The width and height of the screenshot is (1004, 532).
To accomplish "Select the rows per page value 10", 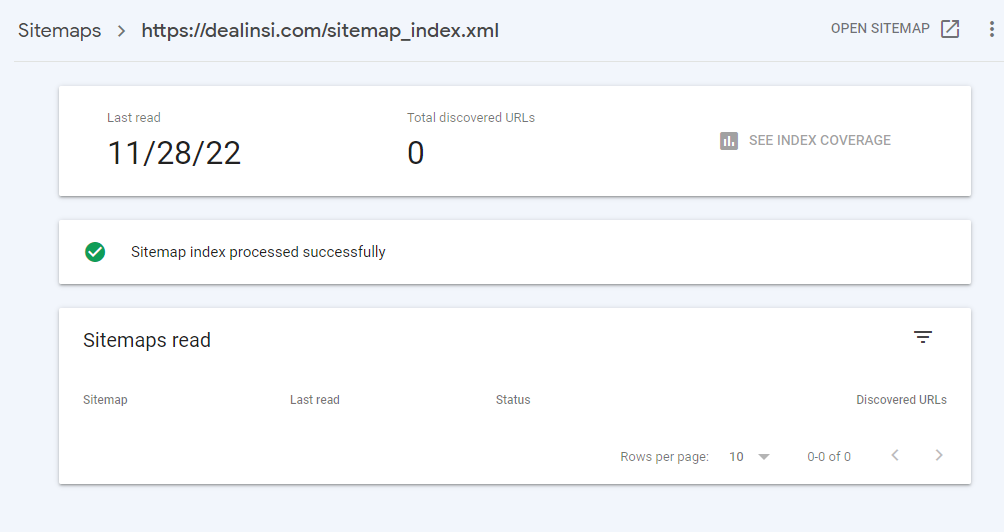I will click(736, 456).
